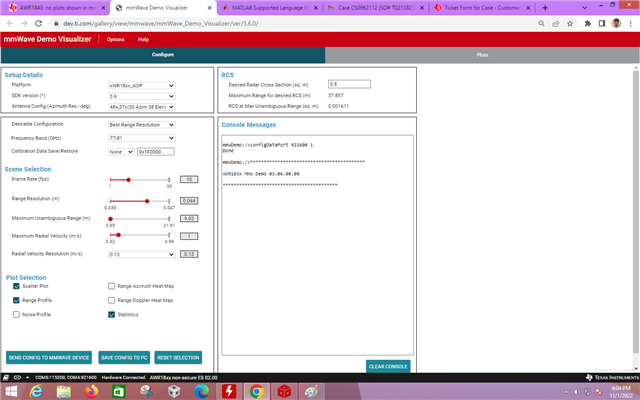Open the Snipping Tool from the taskbar
640x400 pixels.
(147, 391)
